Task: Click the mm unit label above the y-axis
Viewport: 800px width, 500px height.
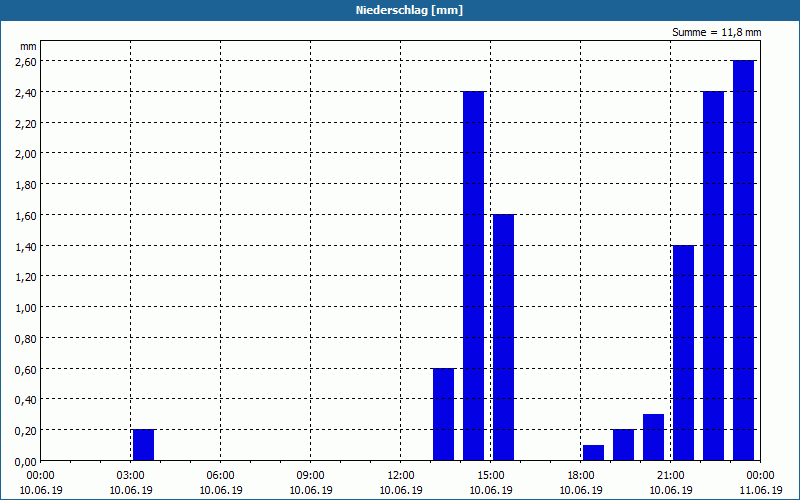Action: pyautogui.click(x=28, y=46)
